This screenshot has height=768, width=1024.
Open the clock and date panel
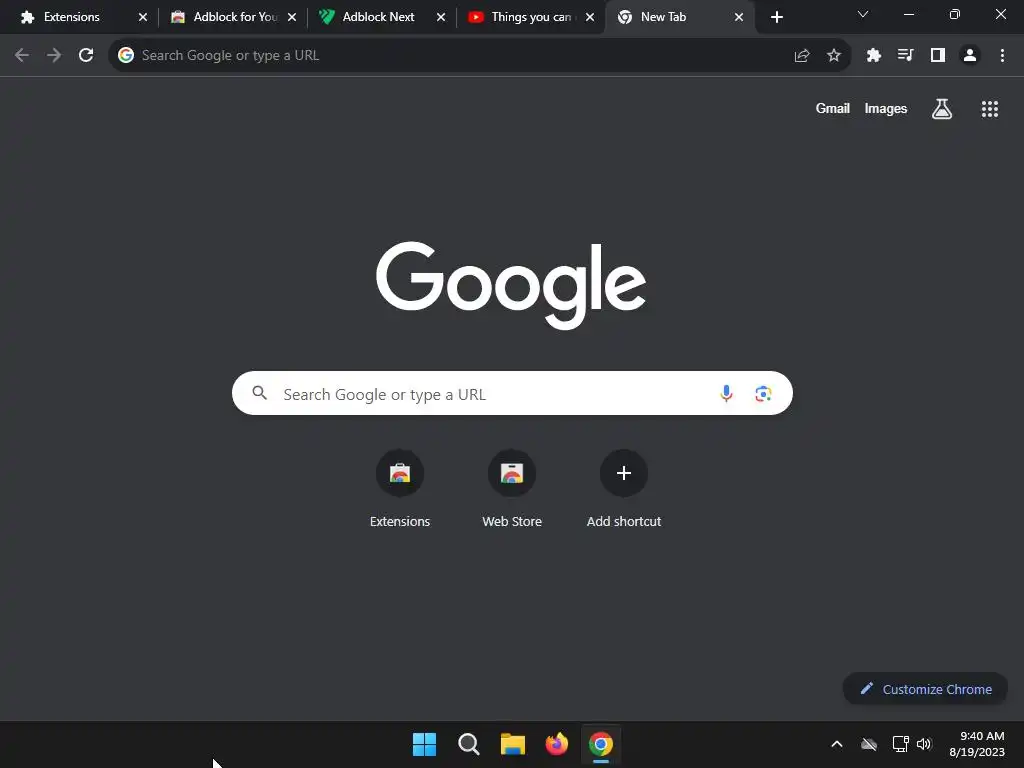977,744
